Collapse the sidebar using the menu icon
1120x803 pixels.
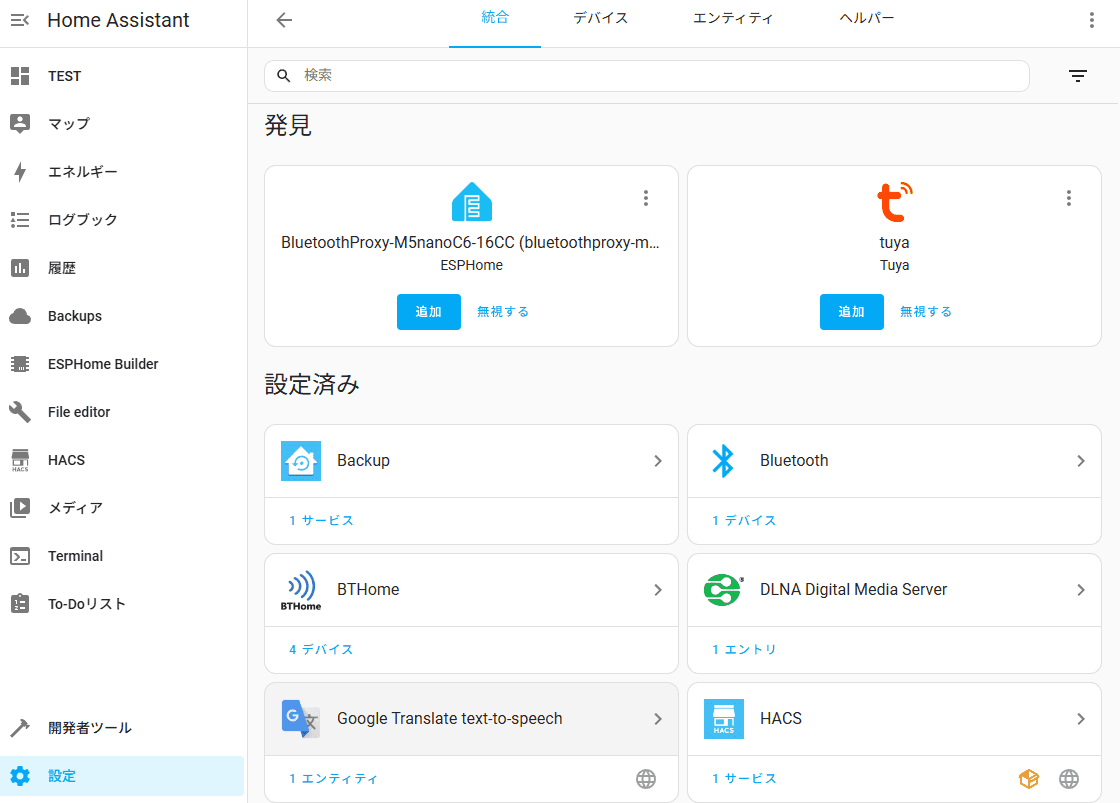[x=20, y=20]
